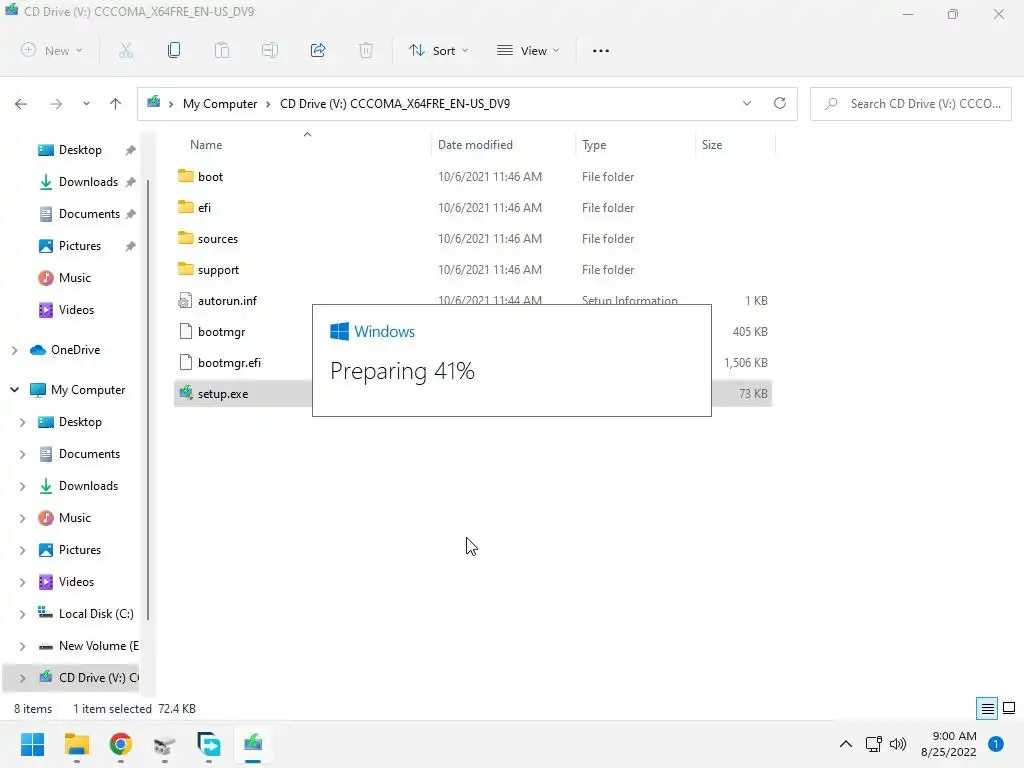Switch to large thumbnails view button
Viewport: 1024px width, 768px height.
click(1009, 709)
